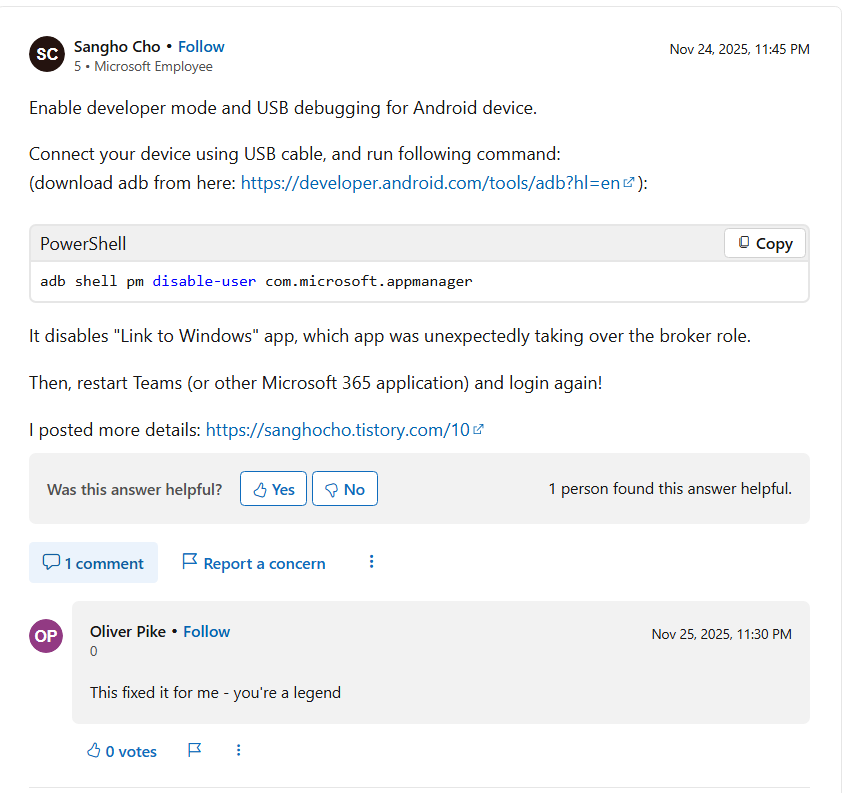Viewport: 850px width, 793px height.
Task: Expand the 1 comment section toggle
Action: (93, 563)
